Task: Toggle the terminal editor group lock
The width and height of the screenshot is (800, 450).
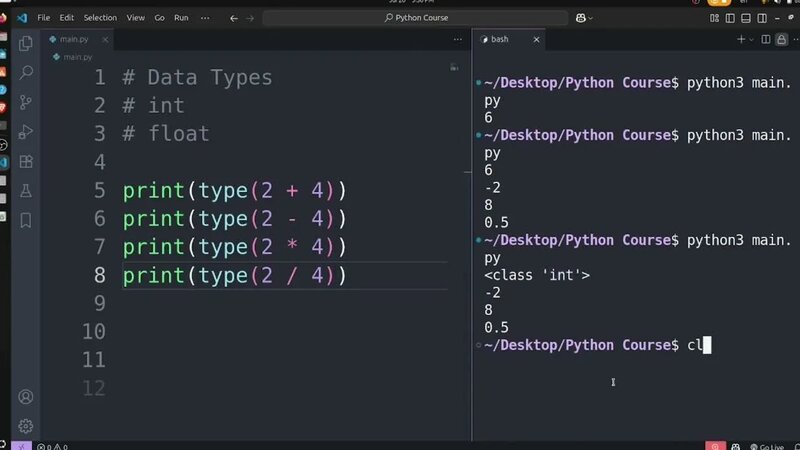Action: click(x=782, y=39)
